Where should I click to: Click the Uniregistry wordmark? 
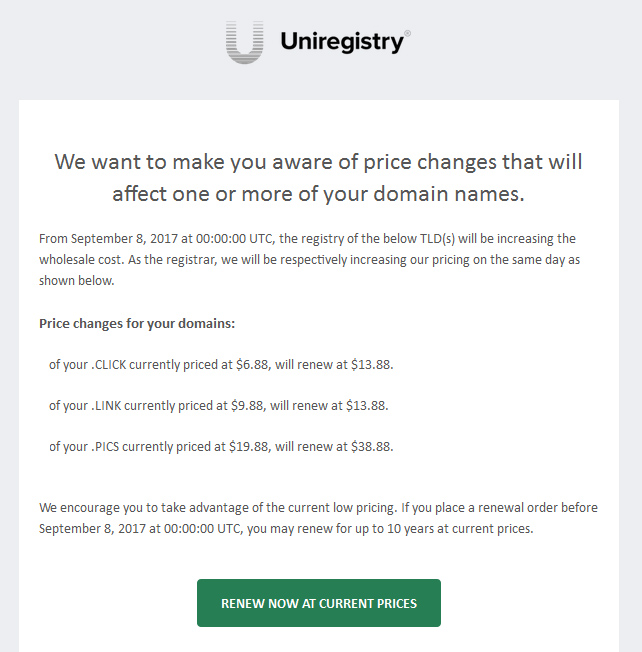(x=342, y=42)
